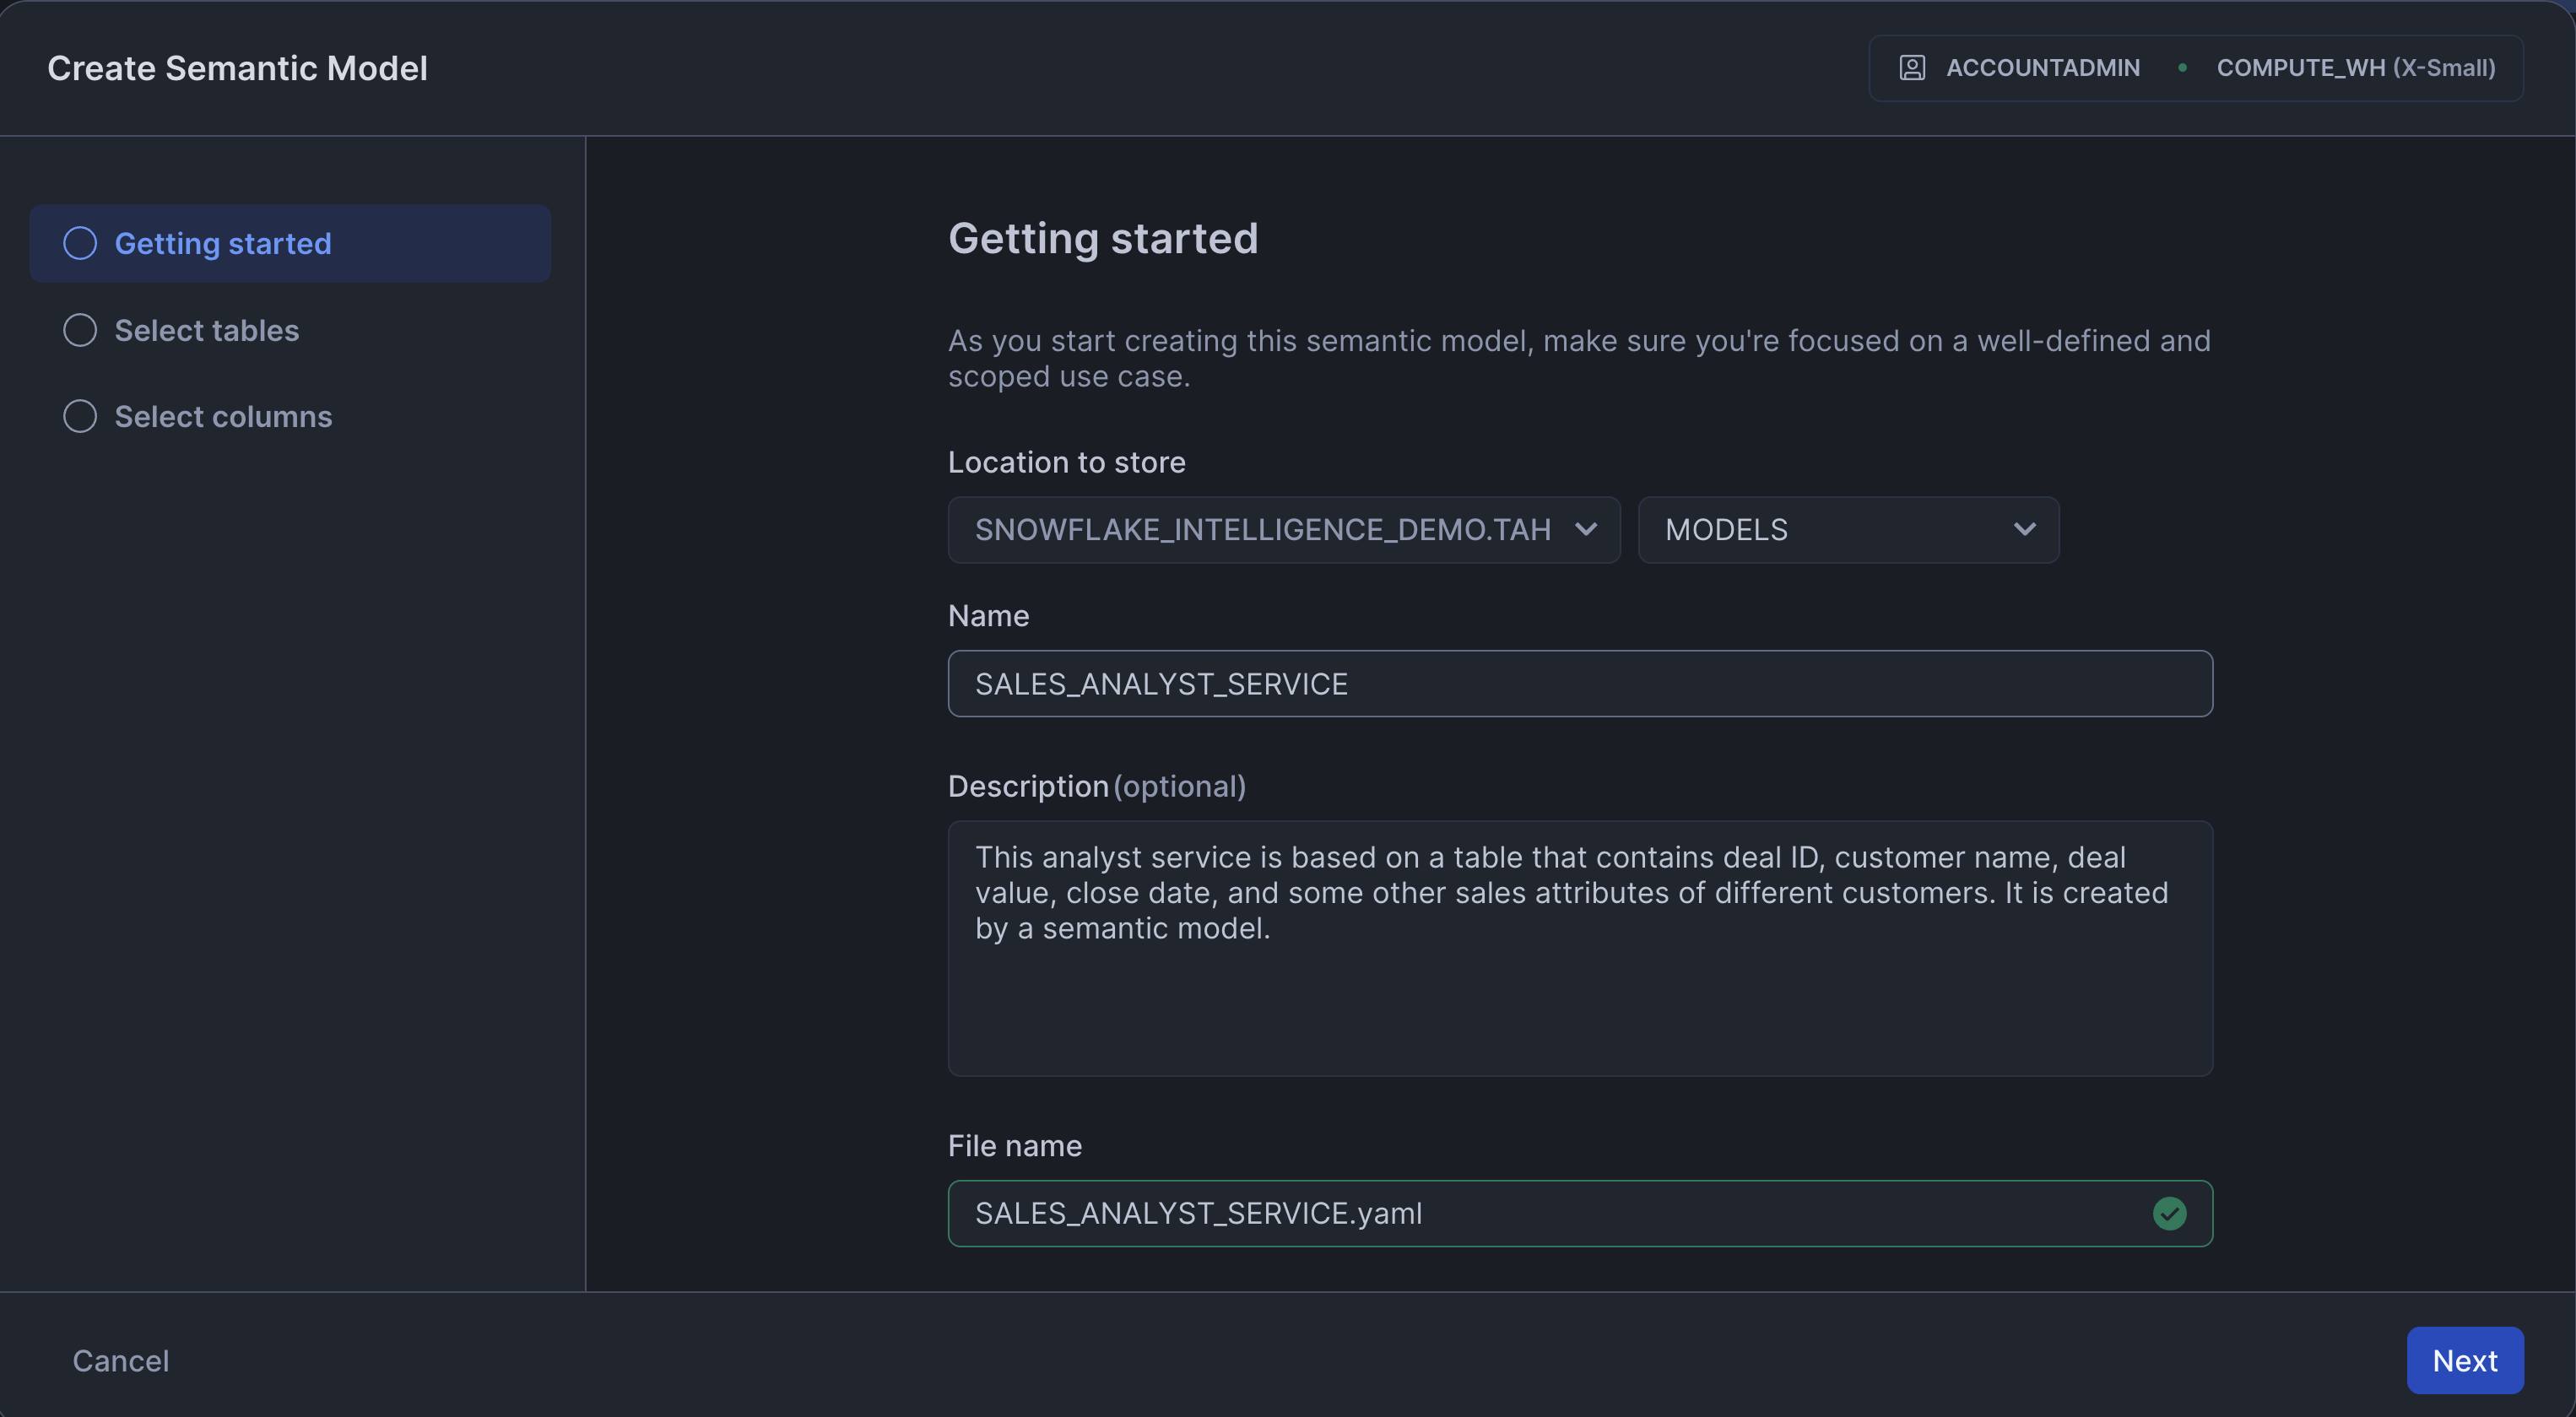Image resolution: width=2576 pixels, height=1417 pixels.
Task: Click chevron arrow on MODELS dropdown
Action: (2024, 530)
